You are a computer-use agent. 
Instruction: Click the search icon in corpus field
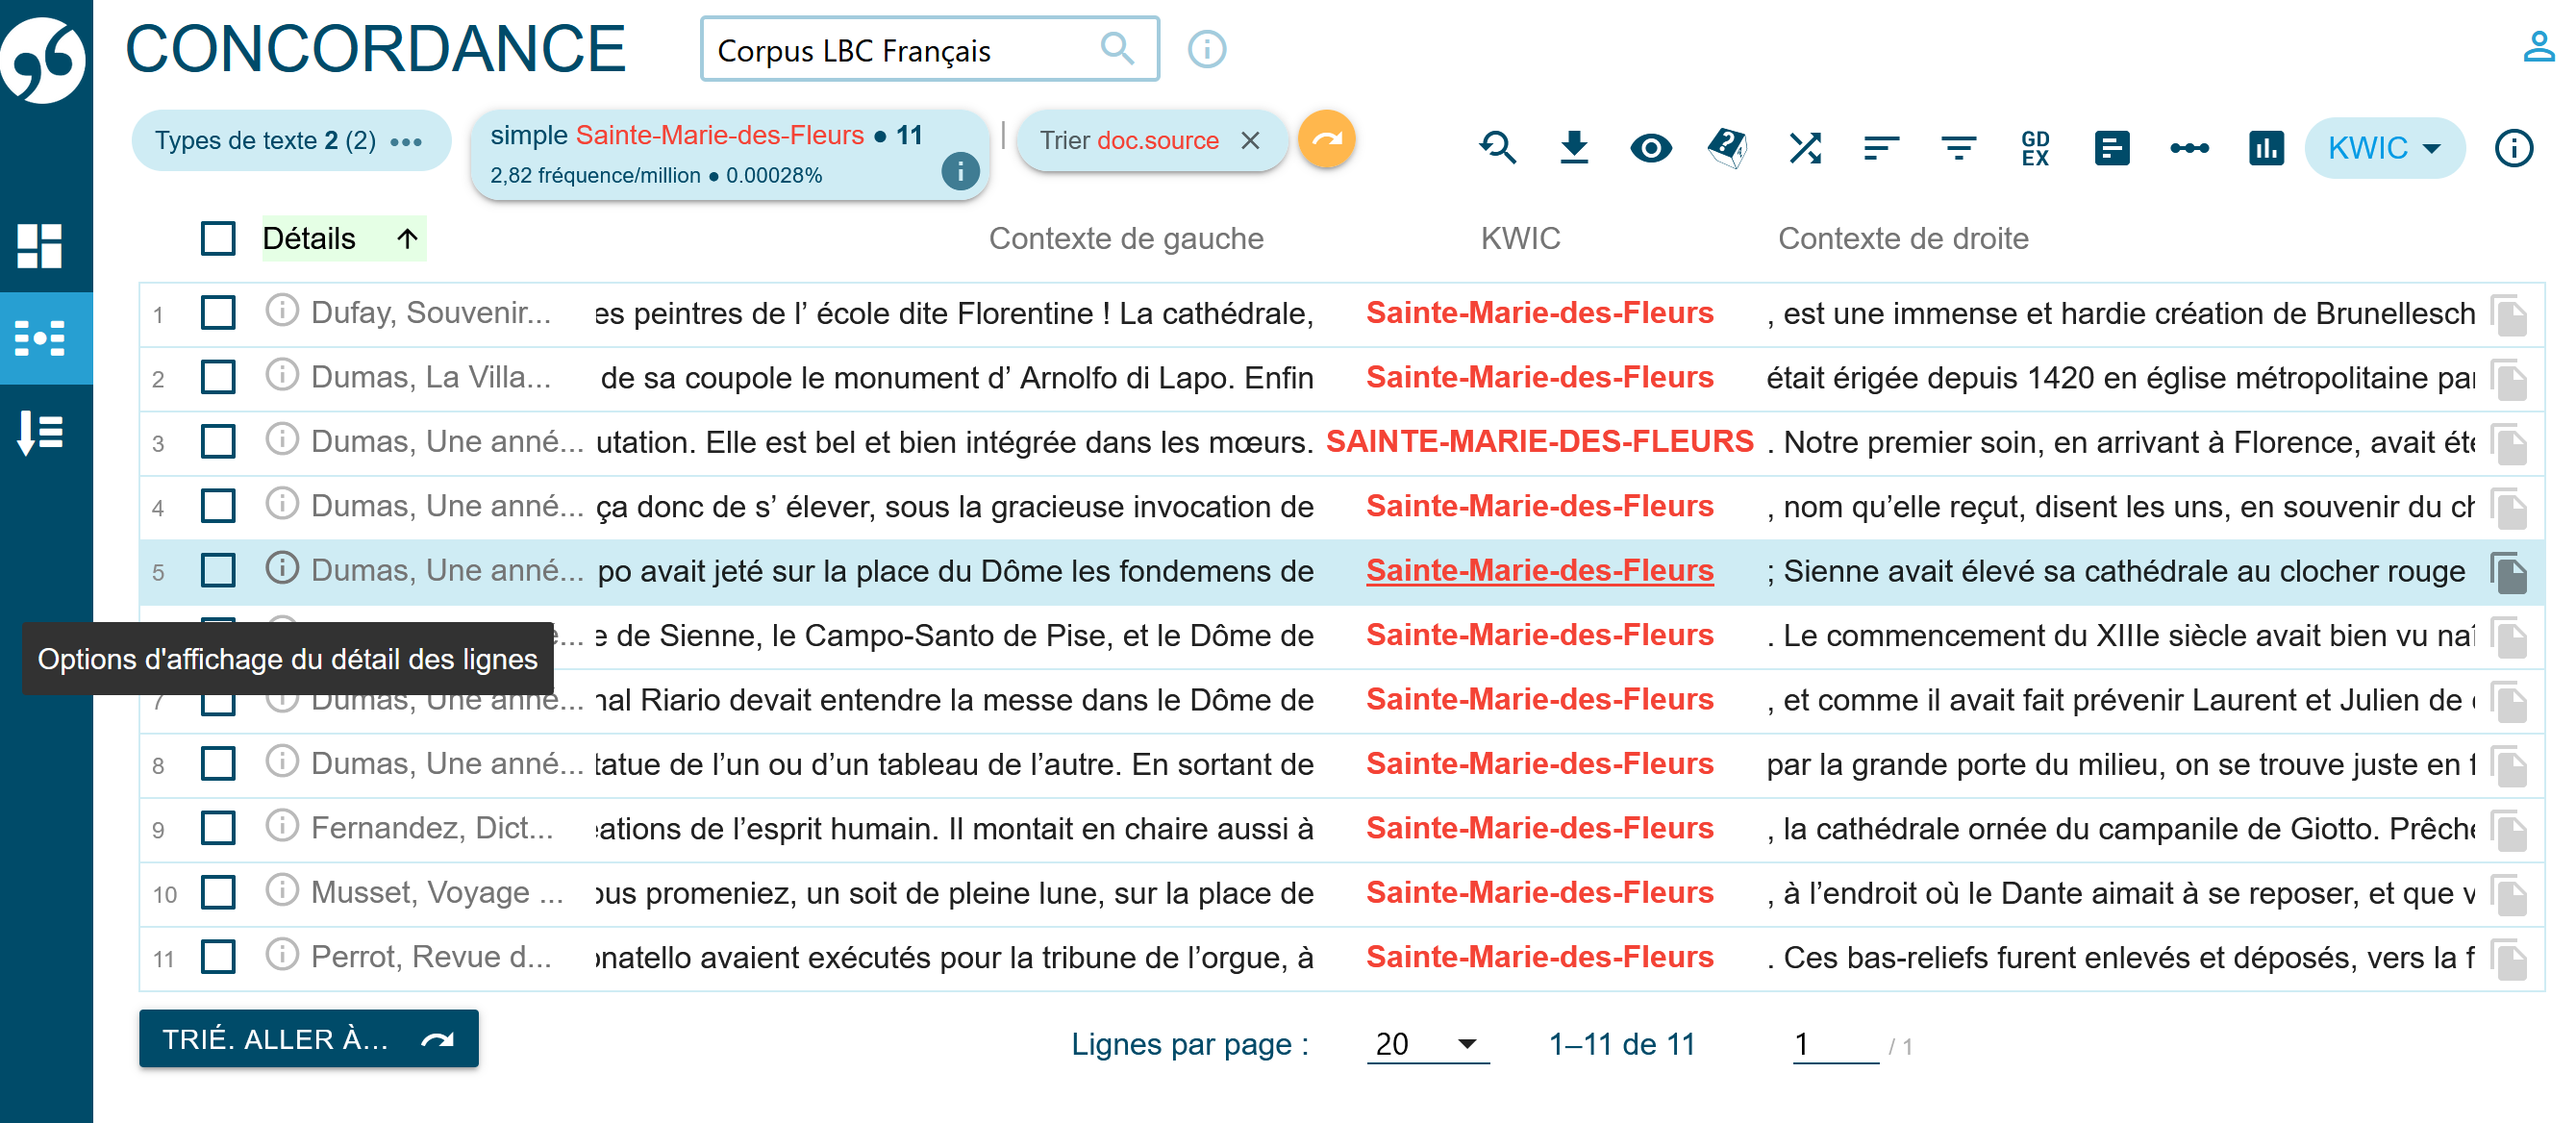pos(1117,49)
